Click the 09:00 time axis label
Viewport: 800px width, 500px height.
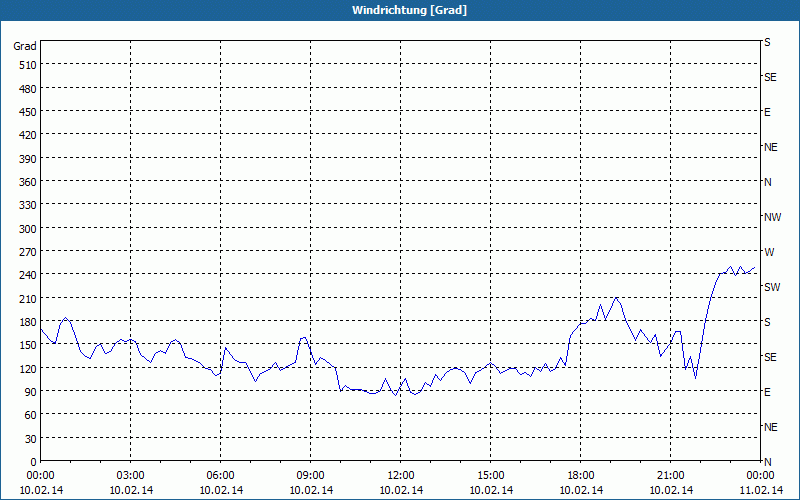click(311, 475)
